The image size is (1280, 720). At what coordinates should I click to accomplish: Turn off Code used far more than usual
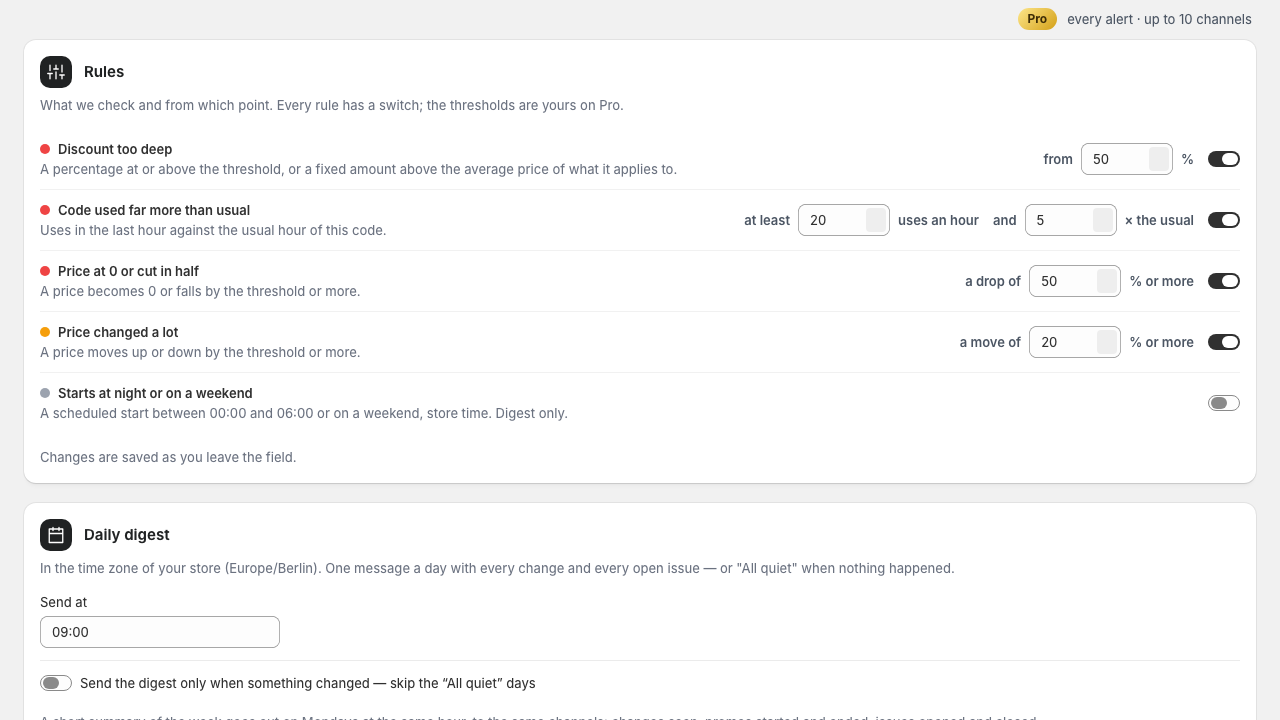tap(1224, 220)
